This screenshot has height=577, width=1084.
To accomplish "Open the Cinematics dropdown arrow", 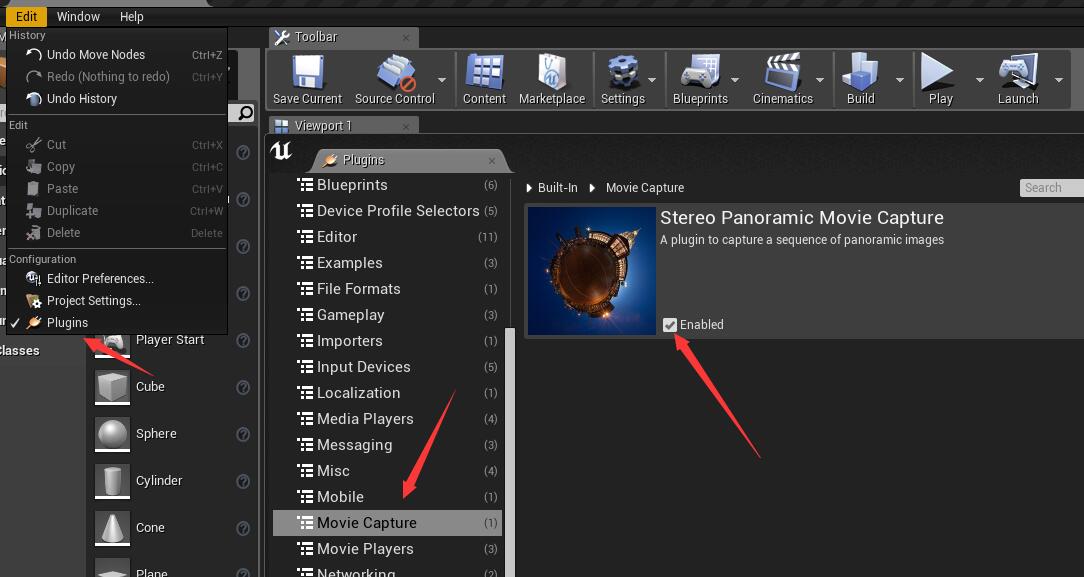I will pyautogui.click(x=820, y=80).
